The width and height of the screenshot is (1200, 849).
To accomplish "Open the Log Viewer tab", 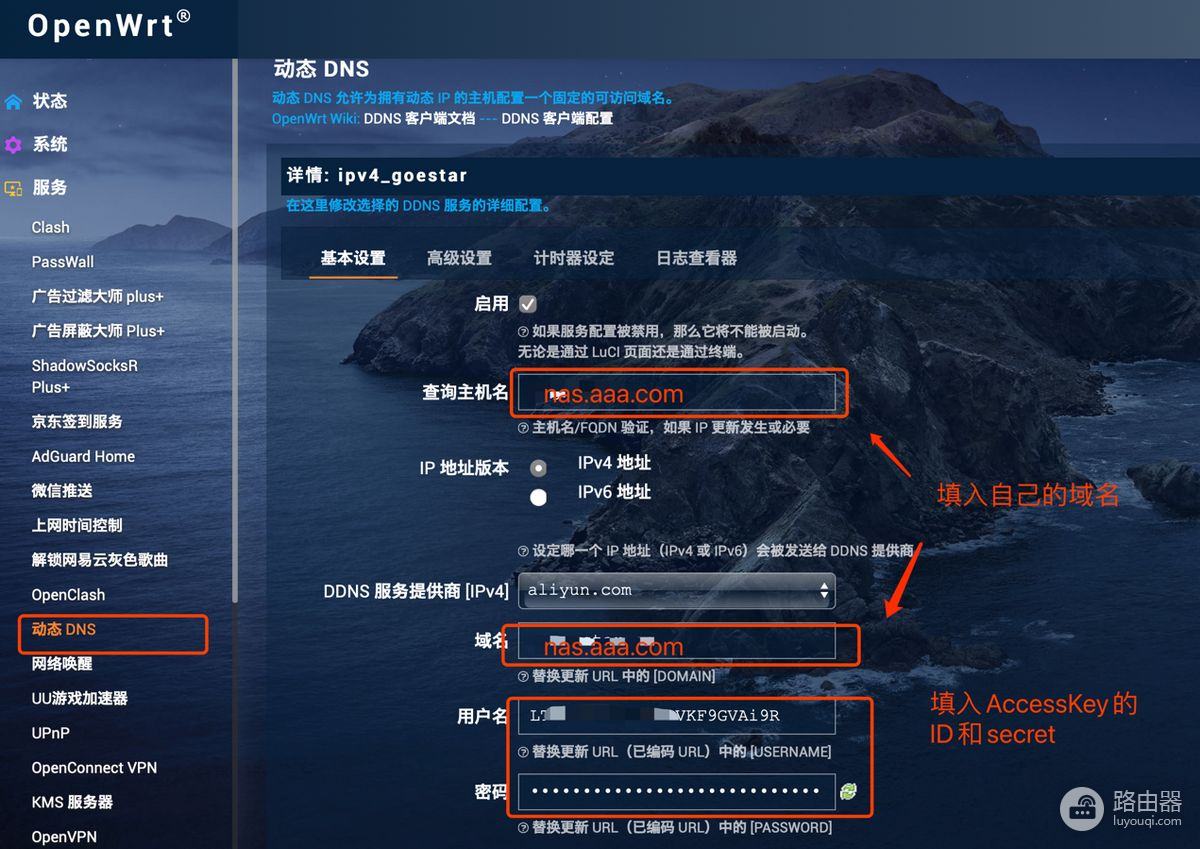I will click(x=697, y=258).
